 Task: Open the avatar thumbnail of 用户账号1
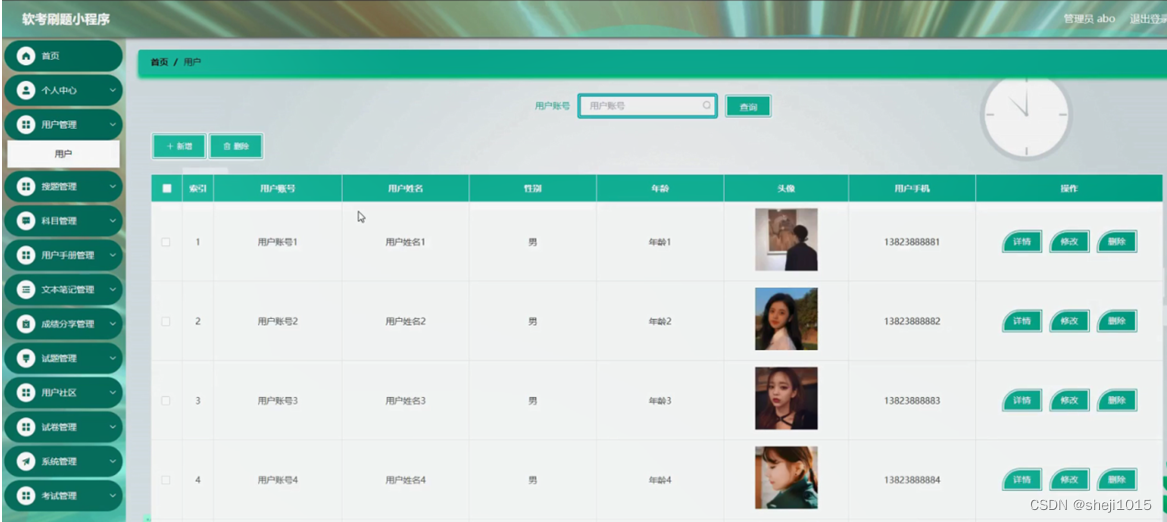[x=786, y=239]
